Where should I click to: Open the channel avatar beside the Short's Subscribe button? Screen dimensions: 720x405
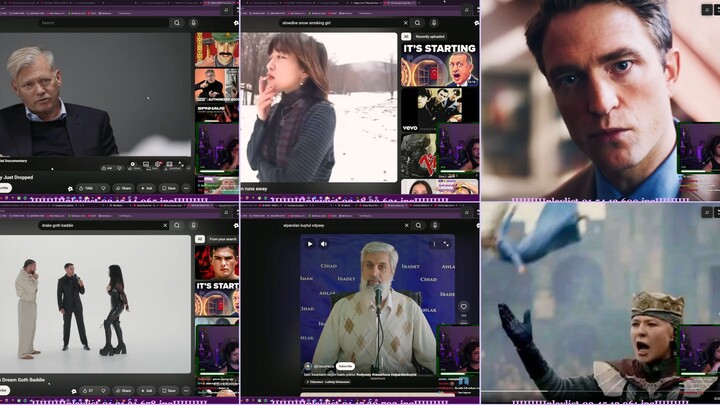308,366
